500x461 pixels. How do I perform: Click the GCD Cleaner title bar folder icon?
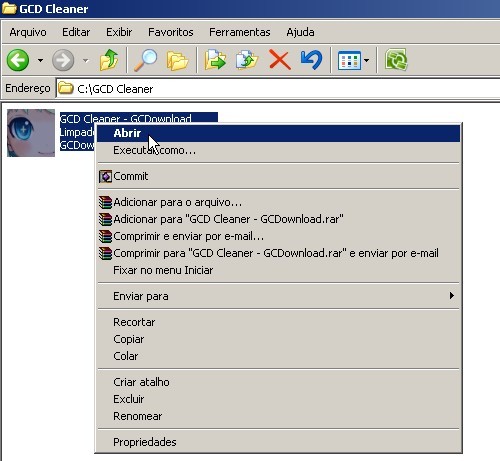(x=9, y=8)
